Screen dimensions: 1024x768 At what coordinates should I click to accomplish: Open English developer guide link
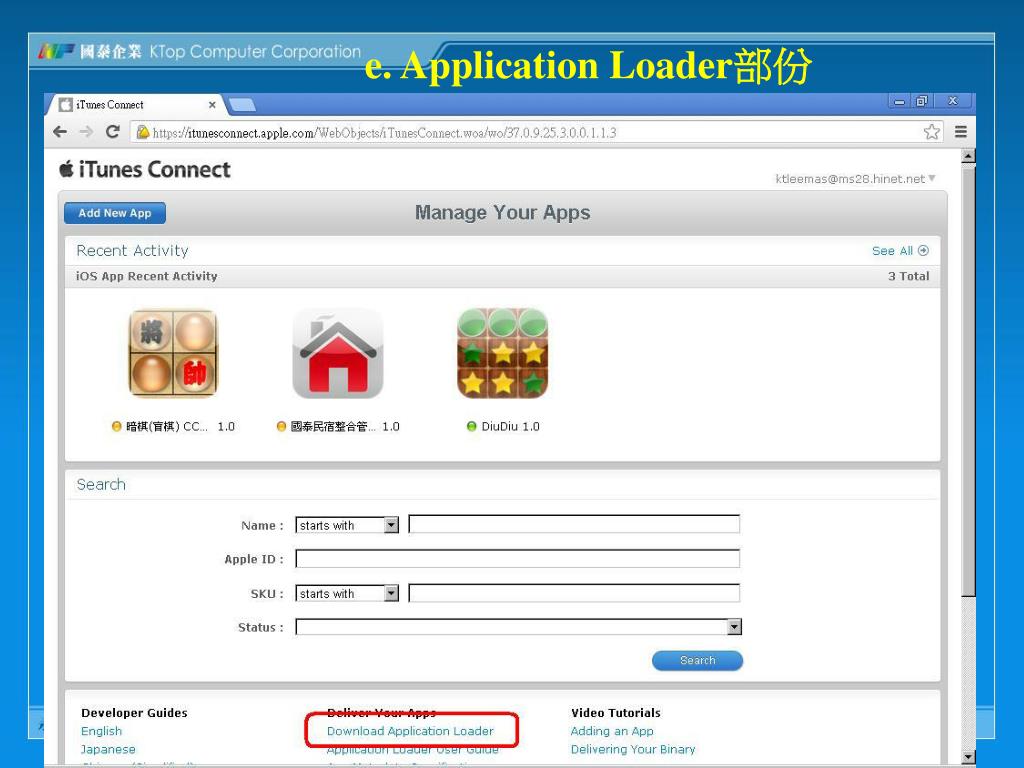pyautogui.click(x=101, y=731)
